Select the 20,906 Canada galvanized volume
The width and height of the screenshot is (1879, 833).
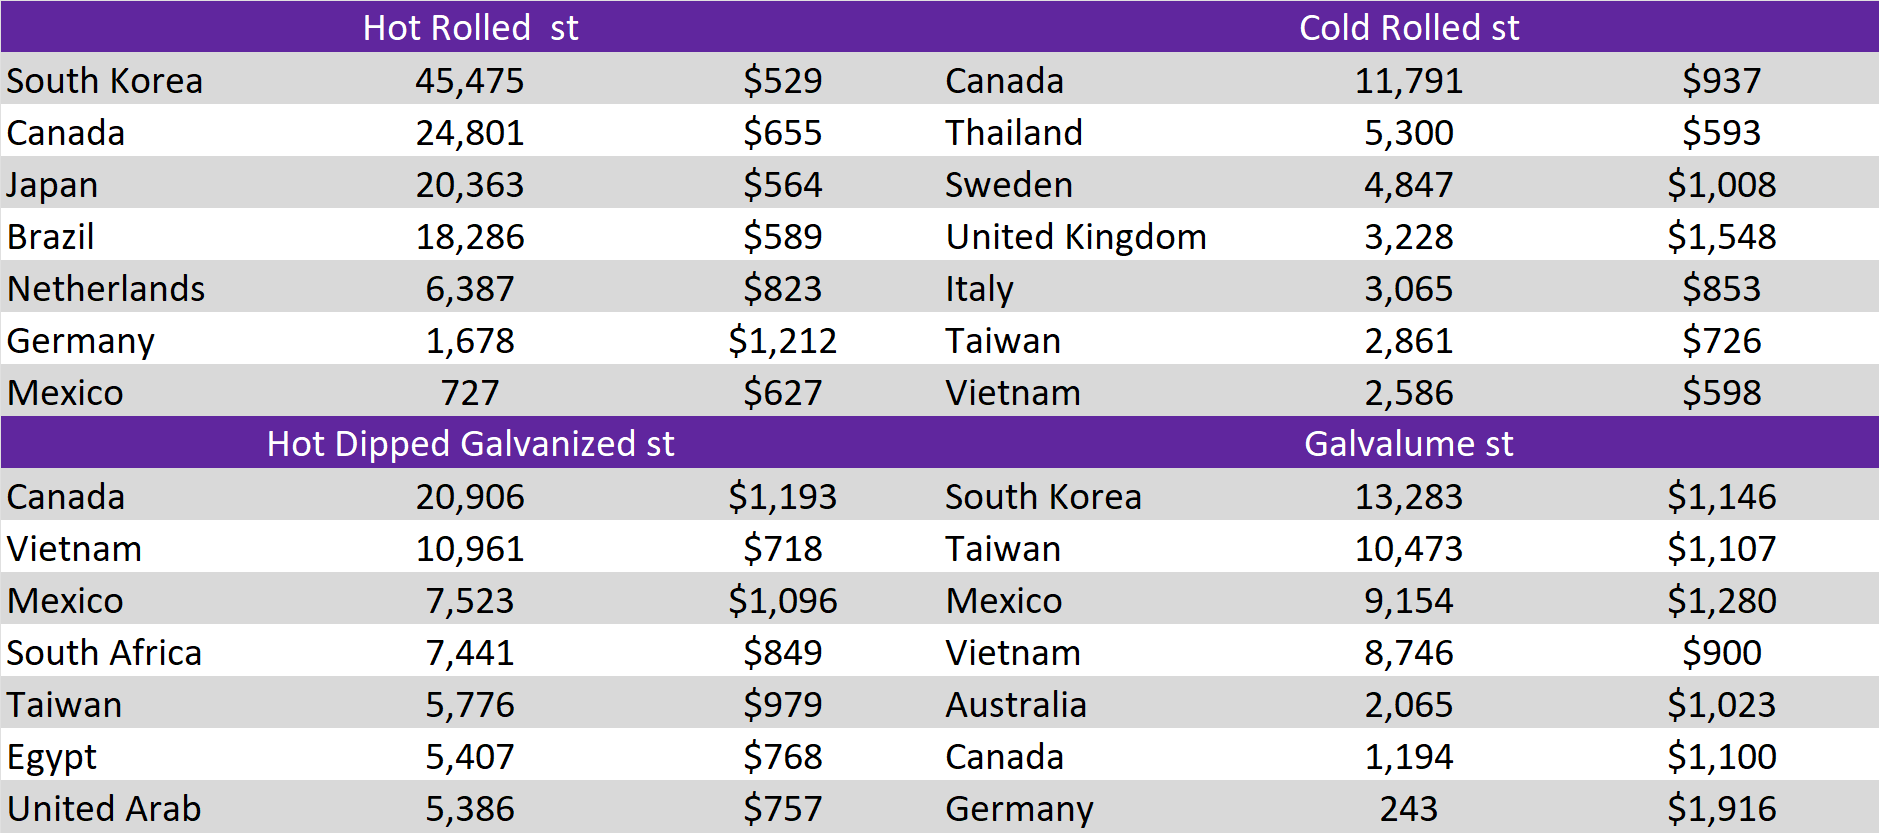click(469, 497)
